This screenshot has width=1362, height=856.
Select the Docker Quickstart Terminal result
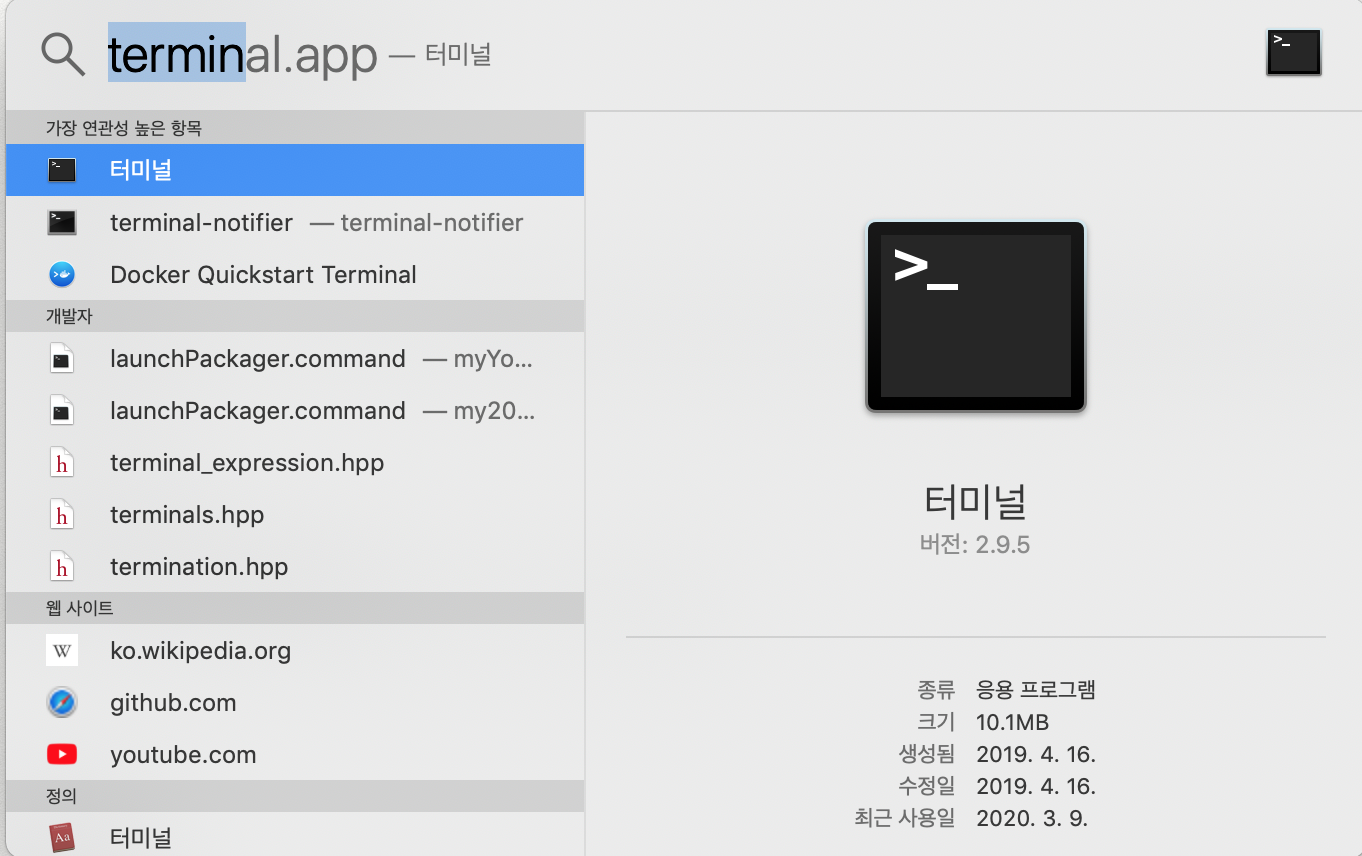[x=295, y=274]
